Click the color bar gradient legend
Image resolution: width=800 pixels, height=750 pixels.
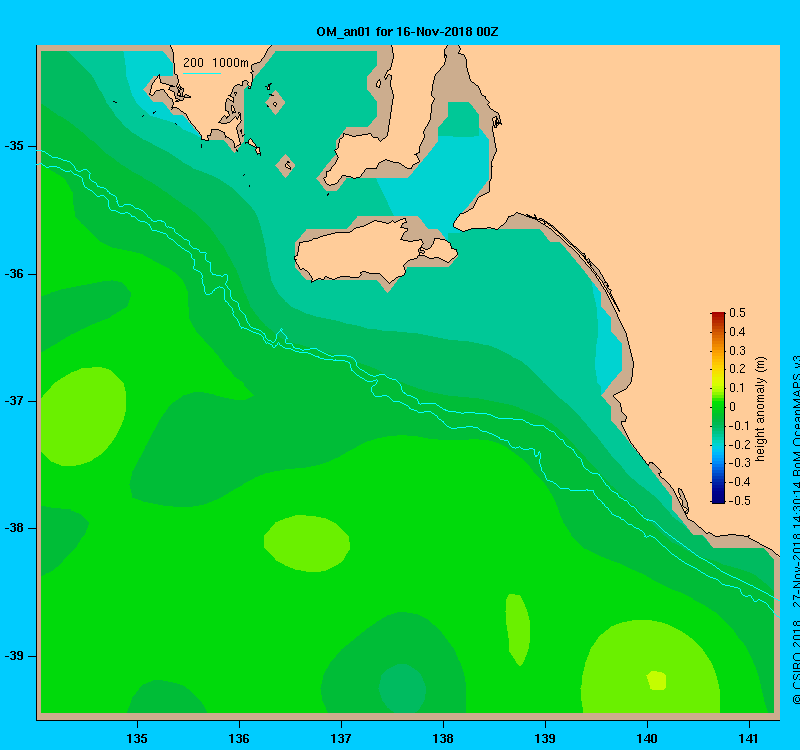pos(718,407)
